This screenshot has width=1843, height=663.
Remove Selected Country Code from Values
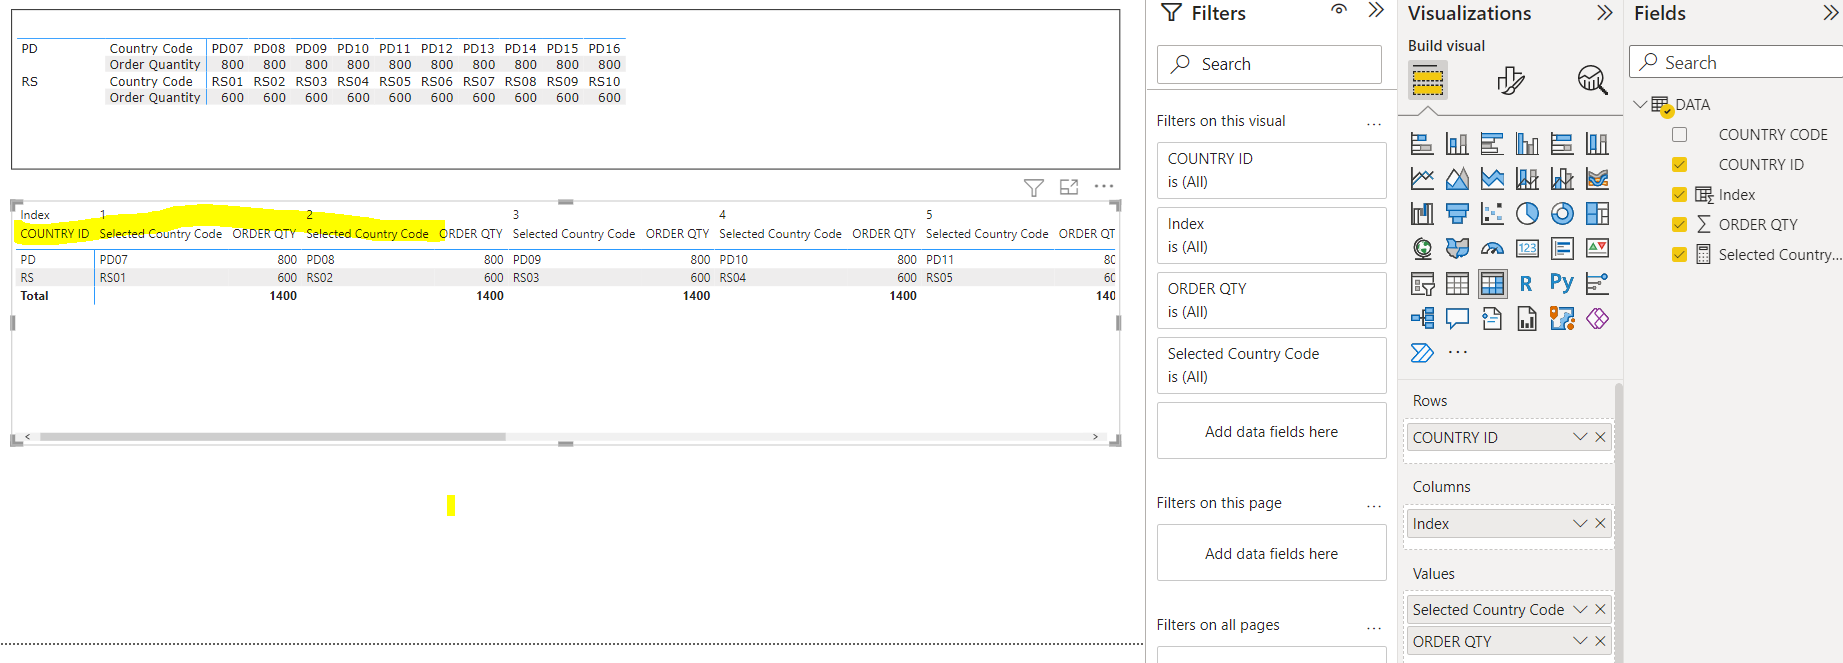[1600, 609]
